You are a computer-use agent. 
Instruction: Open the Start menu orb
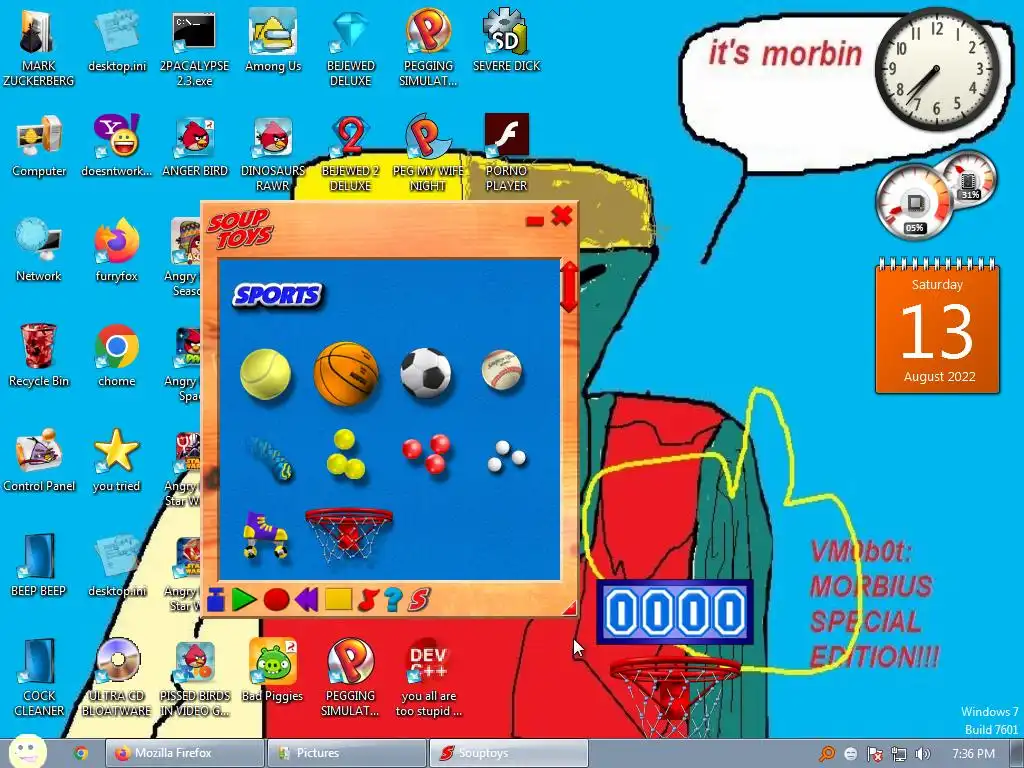[27, 751]
